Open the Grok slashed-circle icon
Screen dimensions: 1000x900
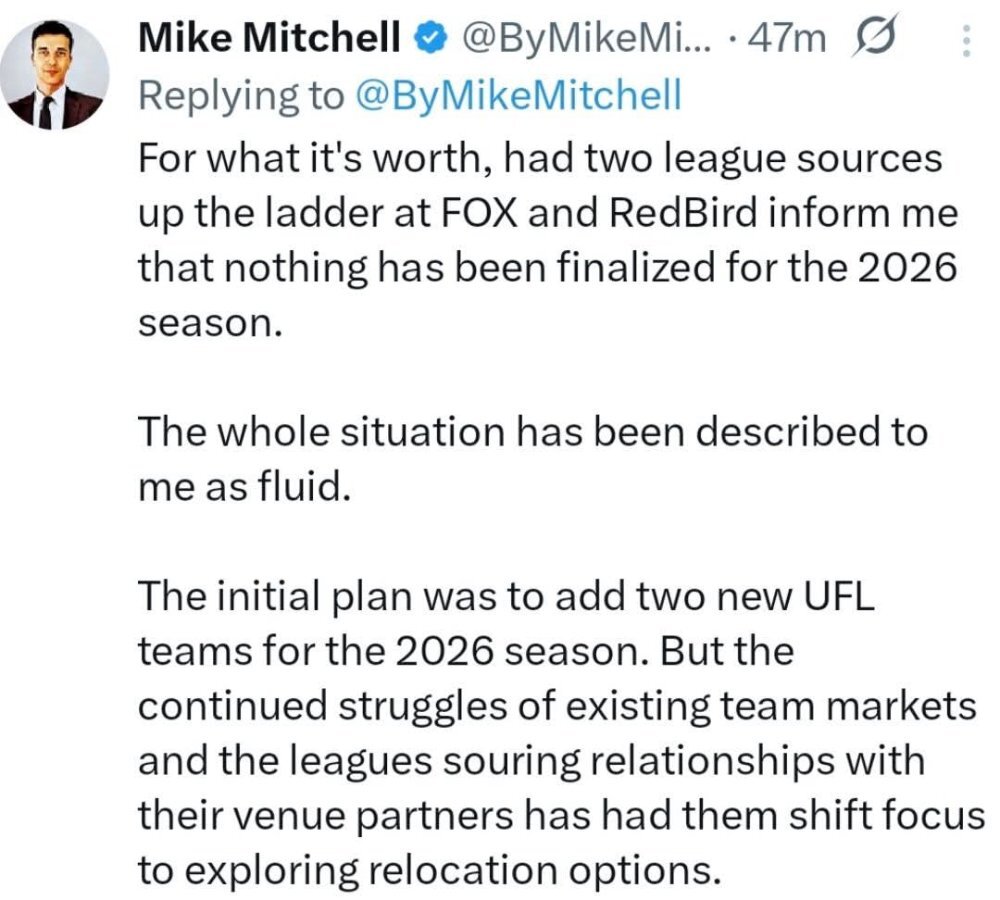[876, 36]
